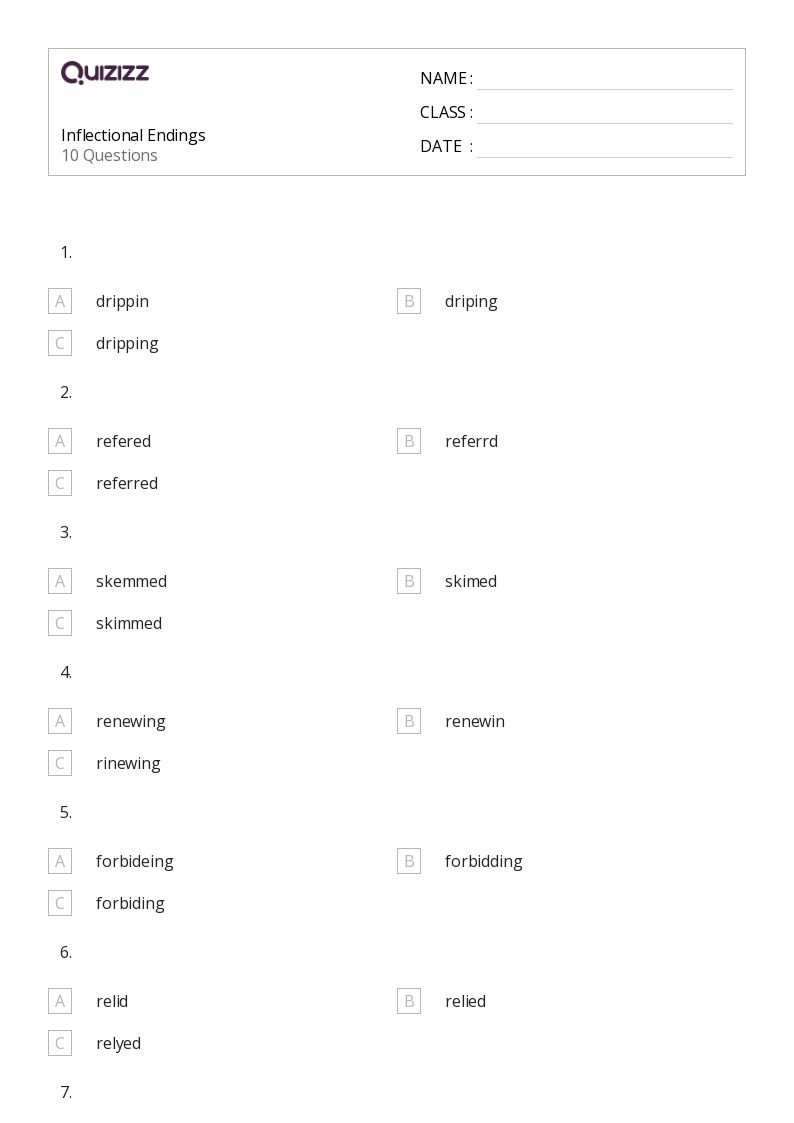Select option B box for forbidding
The width and height of the screenshot is (794, 1123).
pos(409,861)
